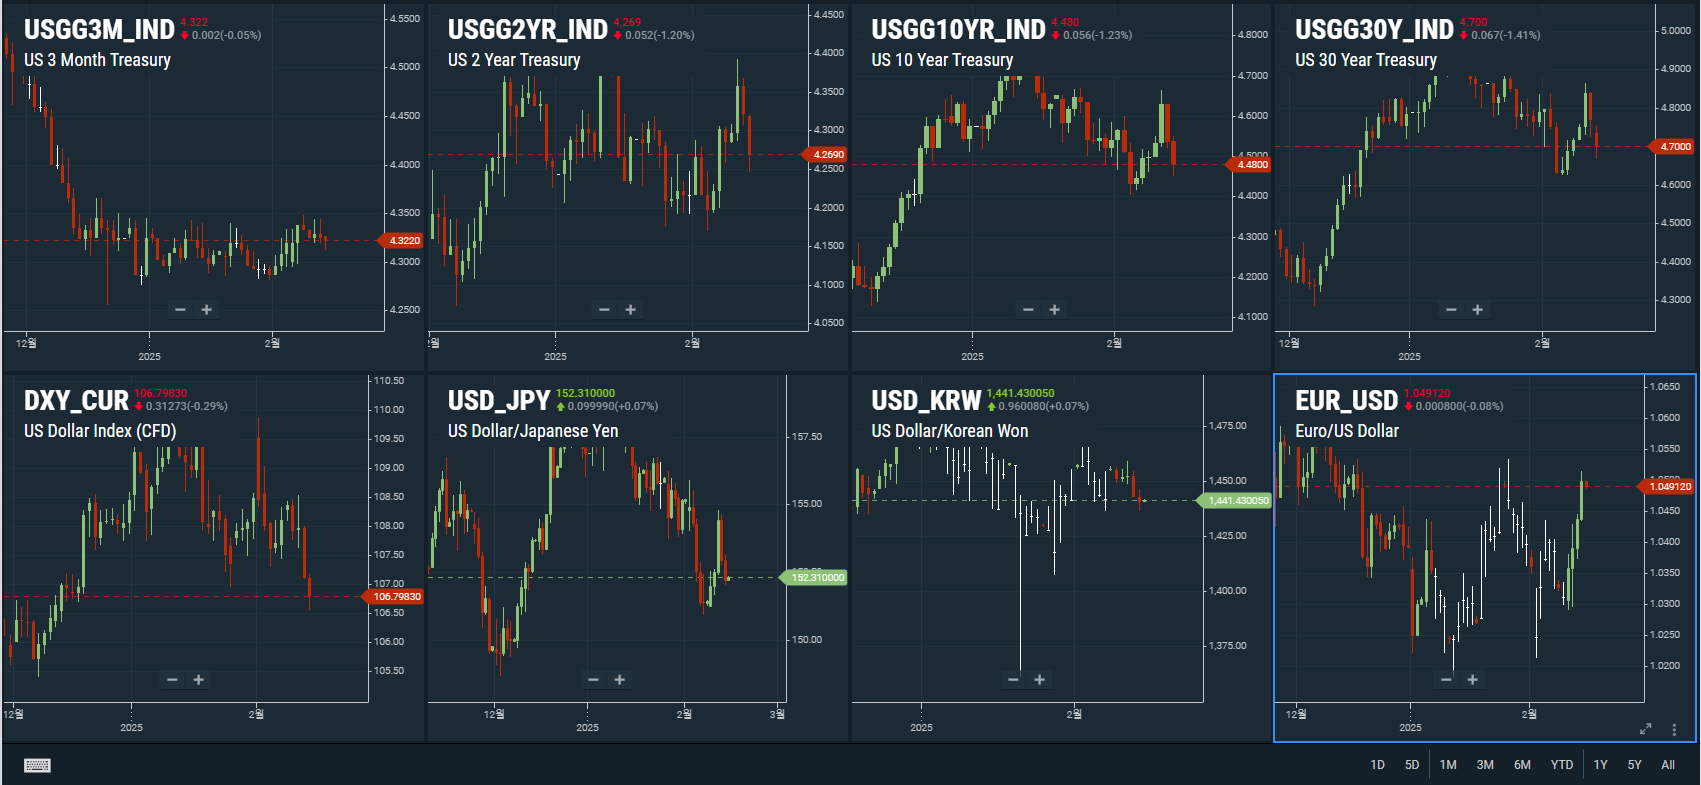1701x785 pixels.
Task: Click the 4.7000 price tag on USGG30Y chart
Action: pos(1672,146)
